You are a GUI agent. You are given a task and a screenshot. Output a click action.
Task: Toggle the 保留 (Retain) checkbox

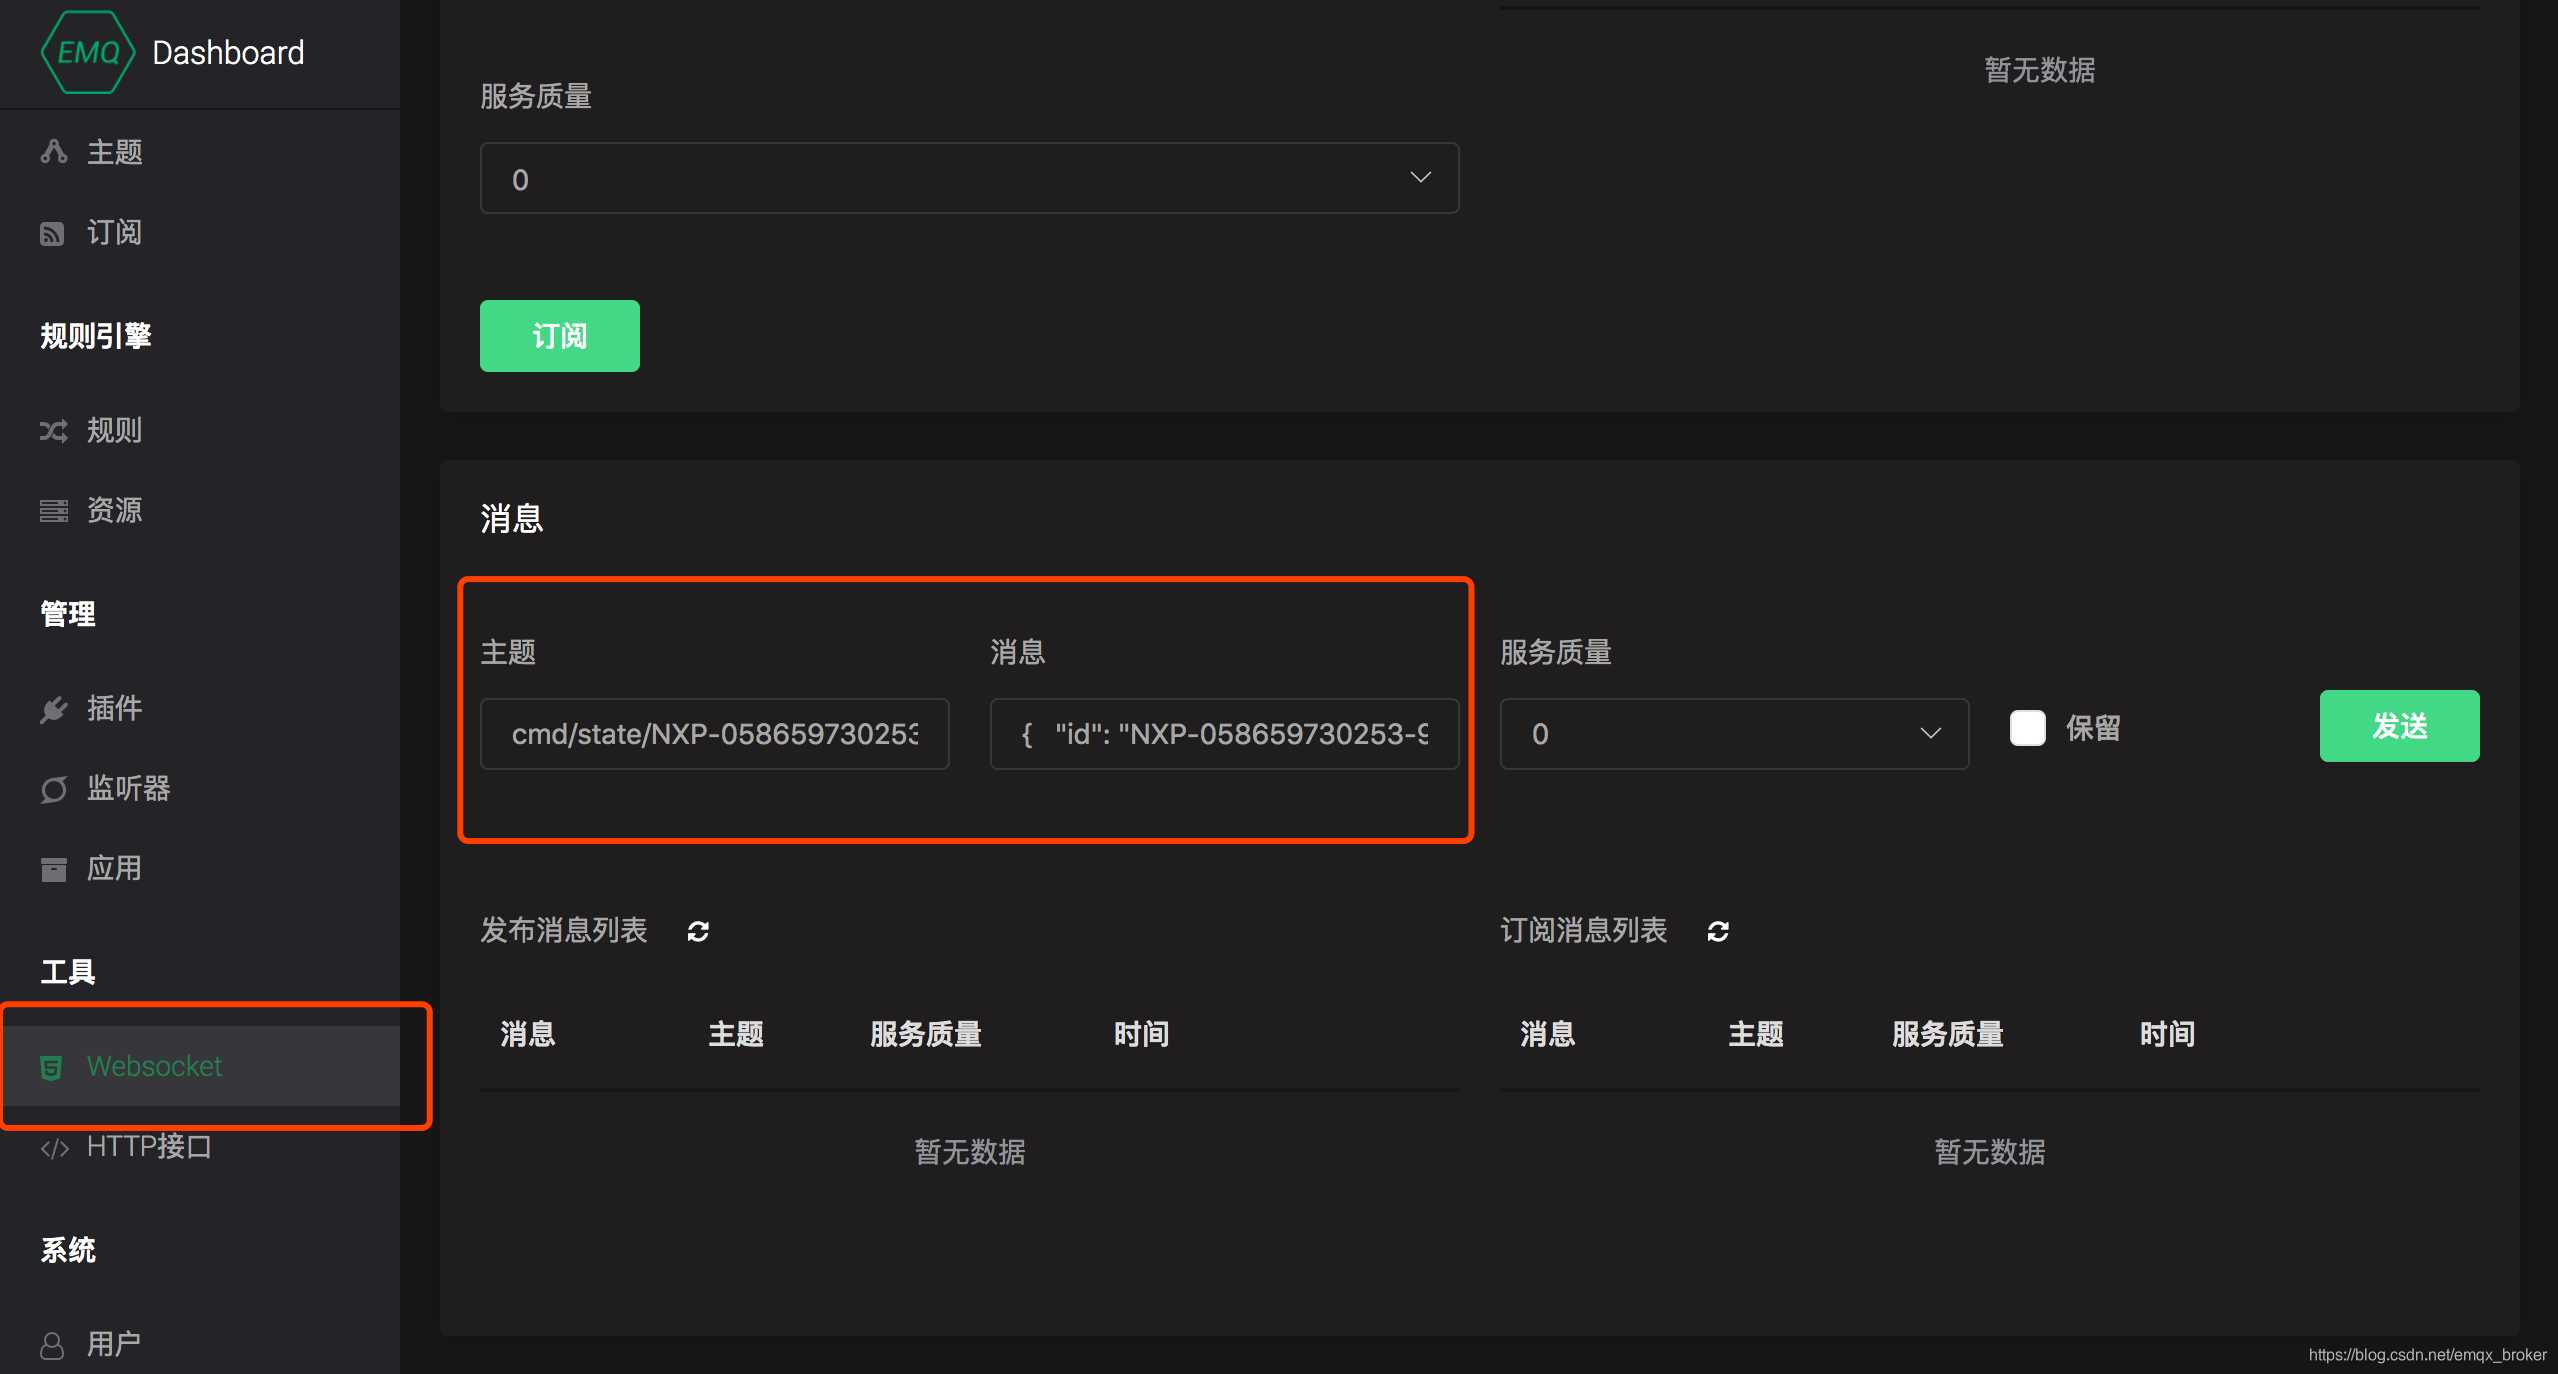point(2025,729)
